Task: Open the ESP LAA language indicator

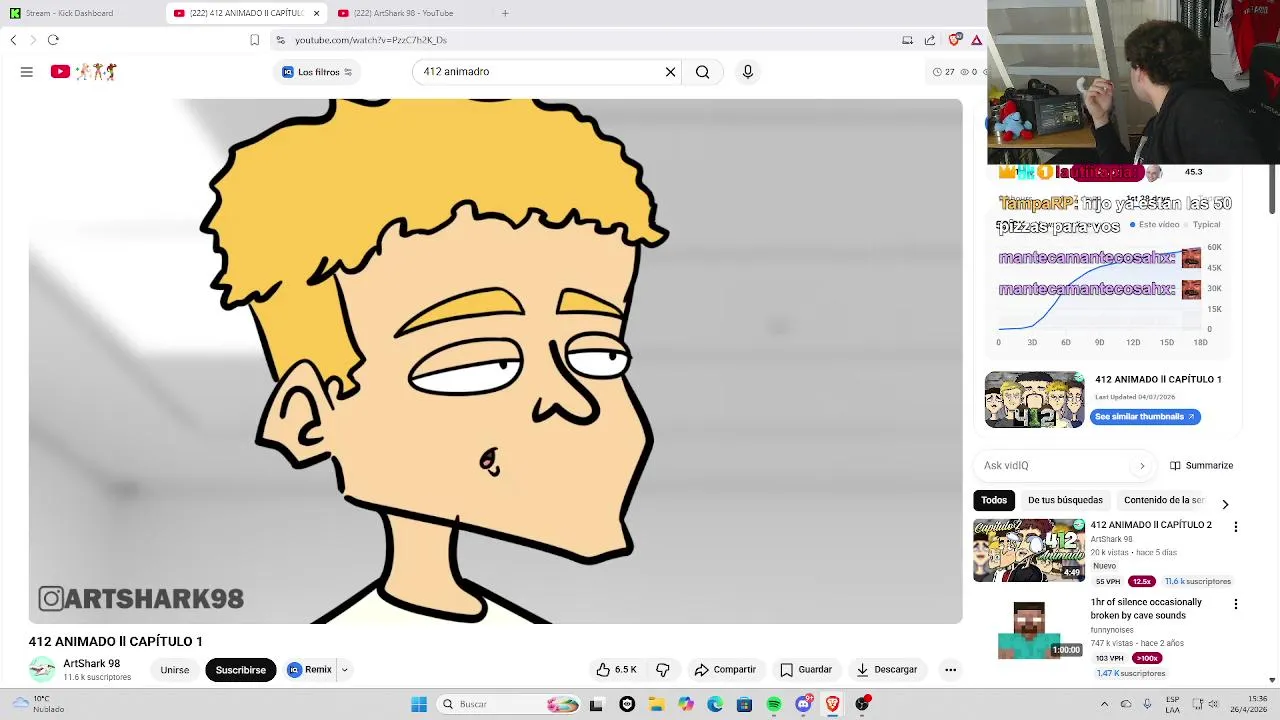Action: (1172, 704)
